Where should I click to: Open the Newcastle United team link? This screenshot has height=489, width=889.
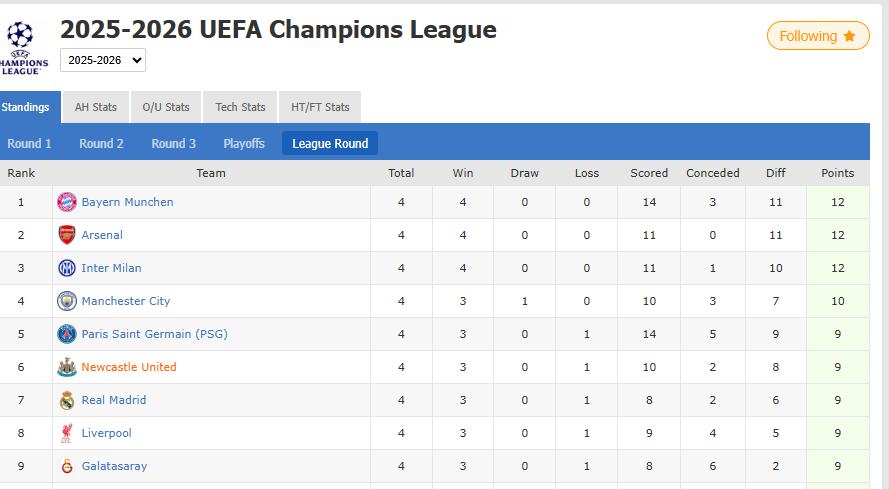pos(129,367)
